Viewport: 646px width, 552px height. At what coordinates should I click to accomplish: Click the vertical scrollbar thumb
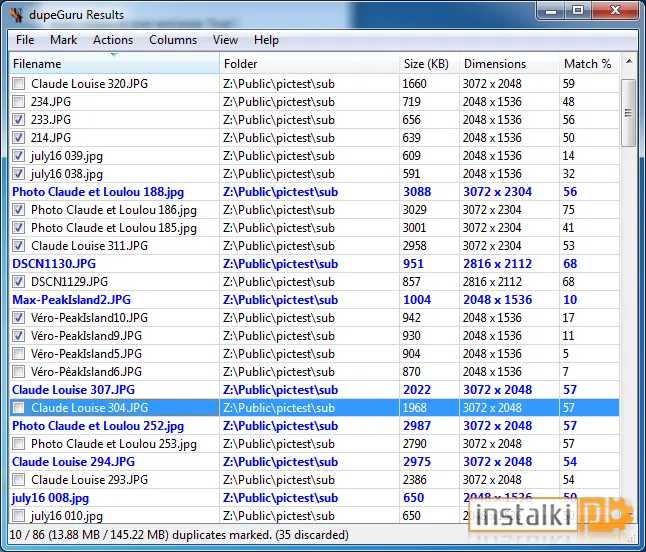click(629, 112)
